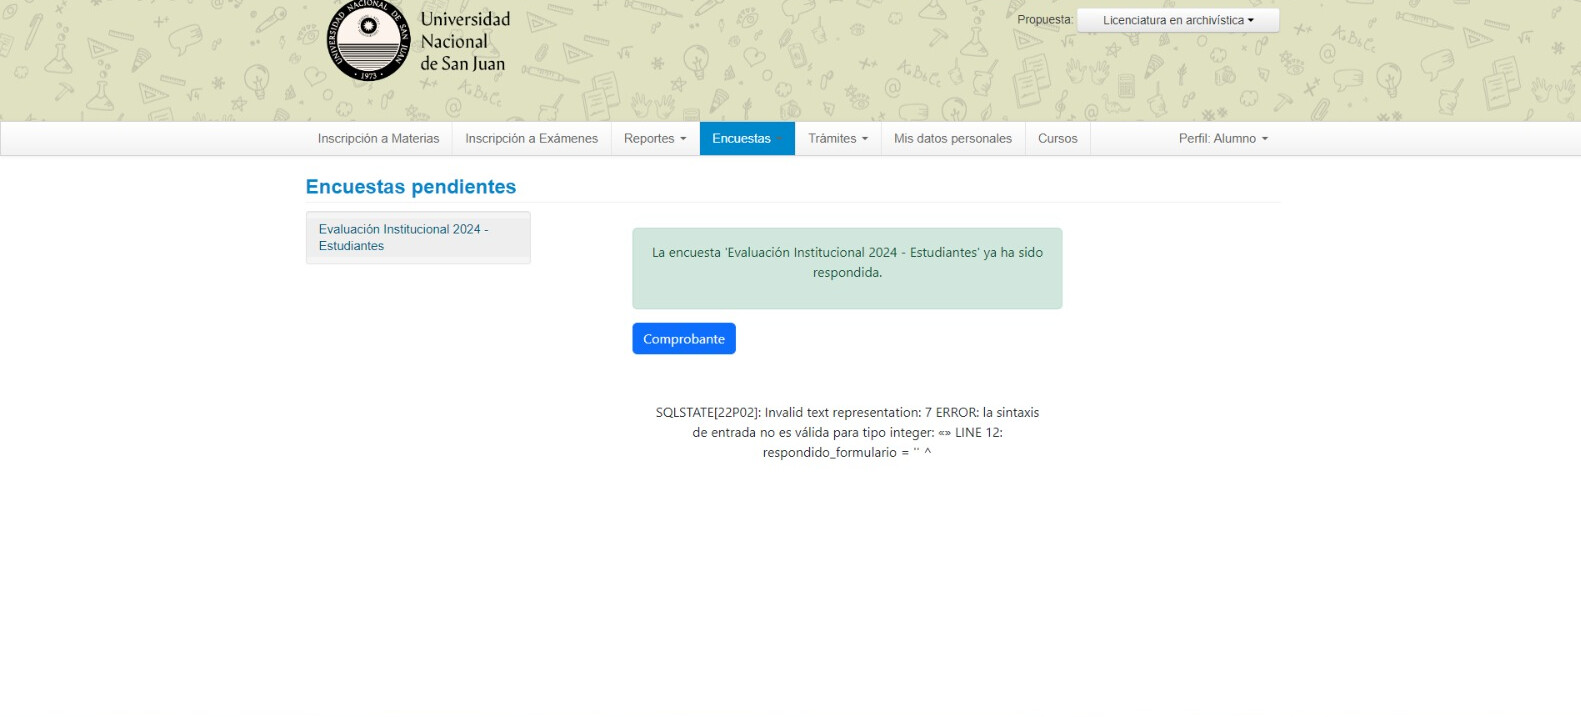
Task: Click the Encuestas pendientes heading
Action: pos(411,187)
